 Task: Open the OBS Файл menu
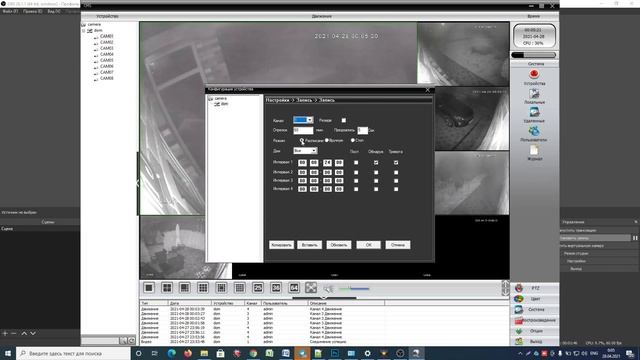[x=10, y=11]
